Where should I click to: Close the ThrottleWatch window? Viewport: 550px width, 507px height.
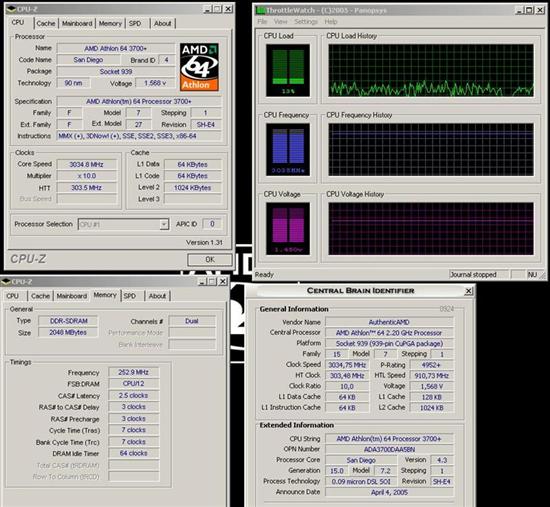point(540,11)
